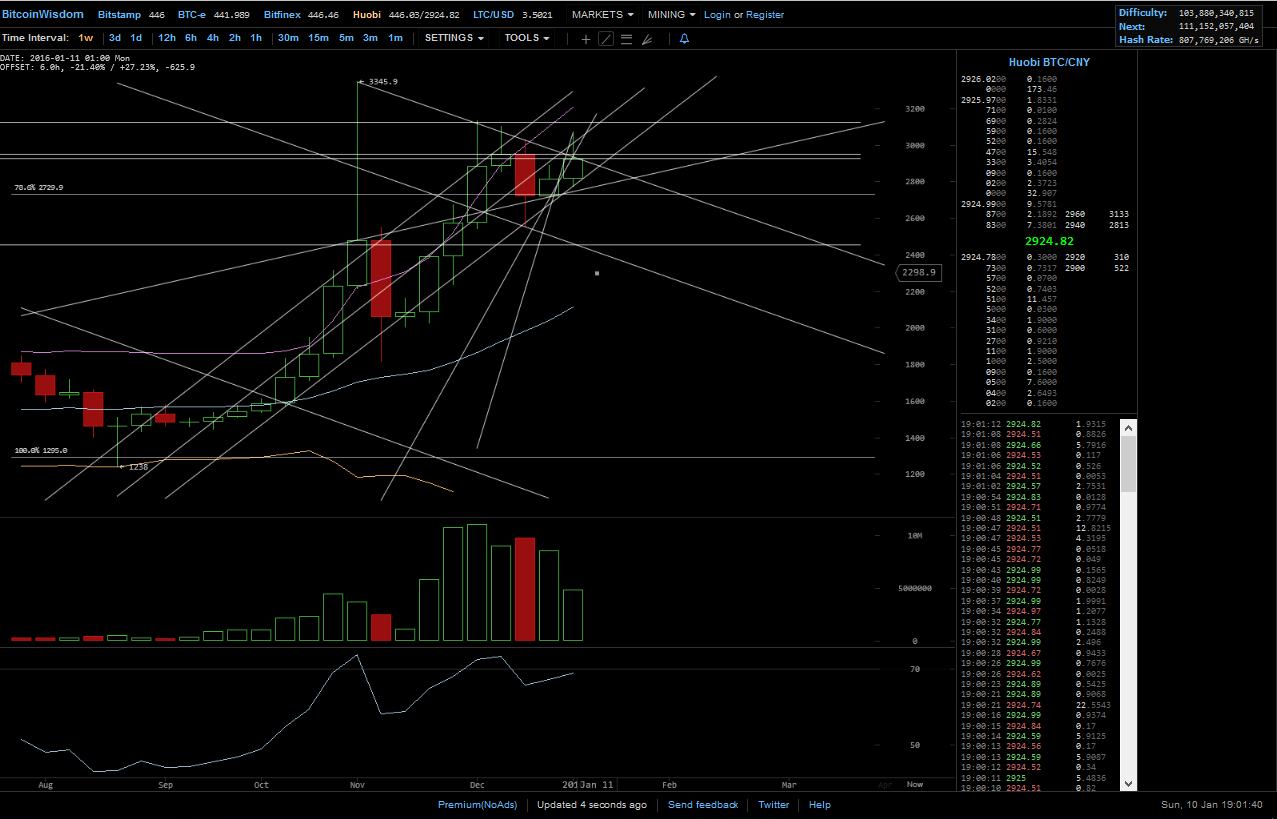Click the alert bell icon

(x=684, y=38)
